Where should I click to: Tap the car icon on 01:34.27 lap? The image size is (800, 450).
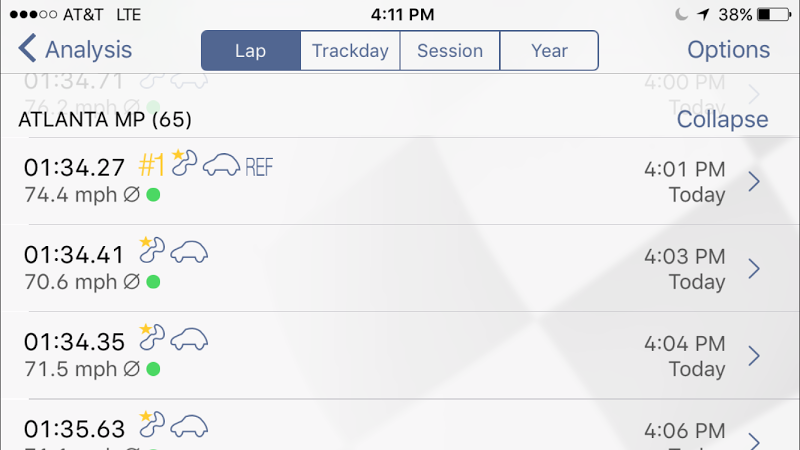221,166
